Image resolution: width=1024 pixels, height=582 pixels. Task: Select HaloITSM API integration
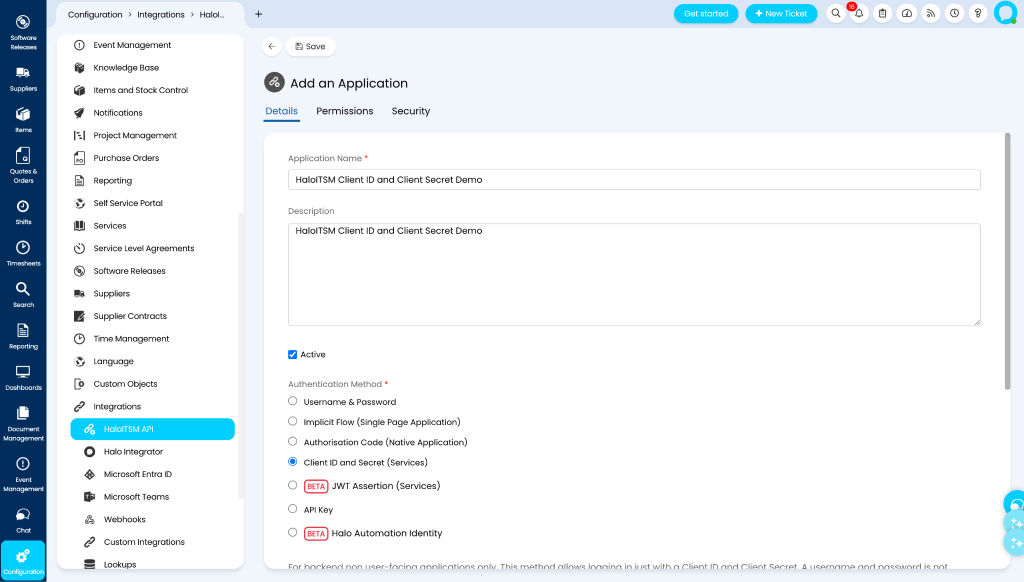click(x=152, y=429)
